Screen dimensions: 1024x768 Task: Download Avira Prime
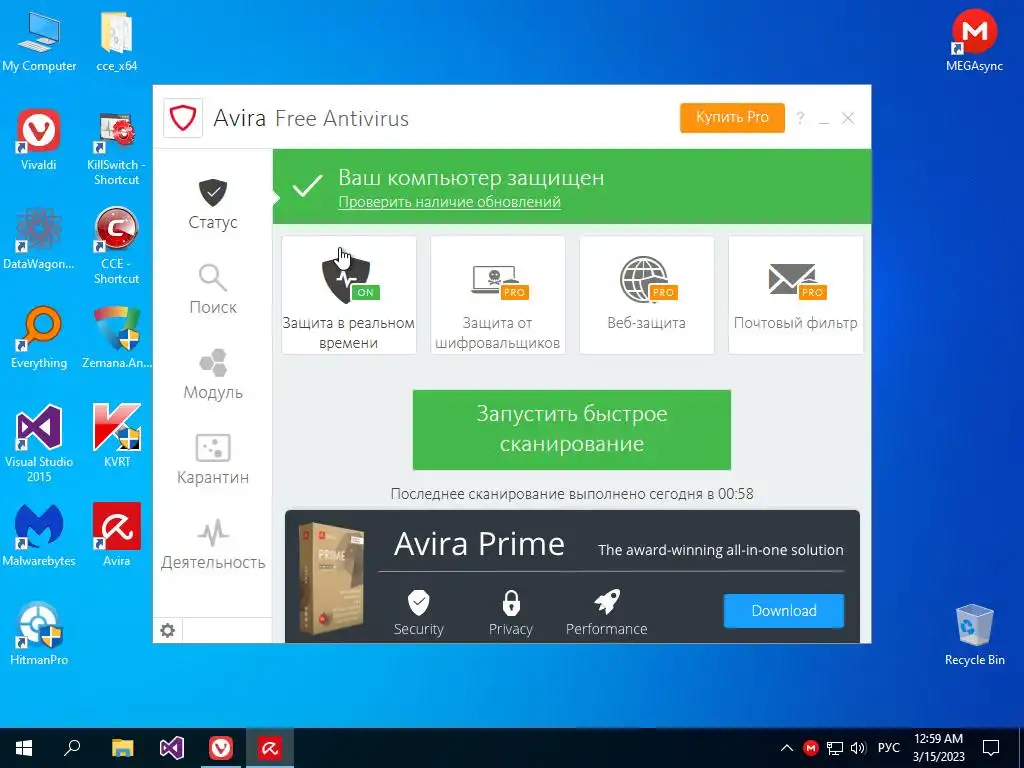[x=784, y=611]
